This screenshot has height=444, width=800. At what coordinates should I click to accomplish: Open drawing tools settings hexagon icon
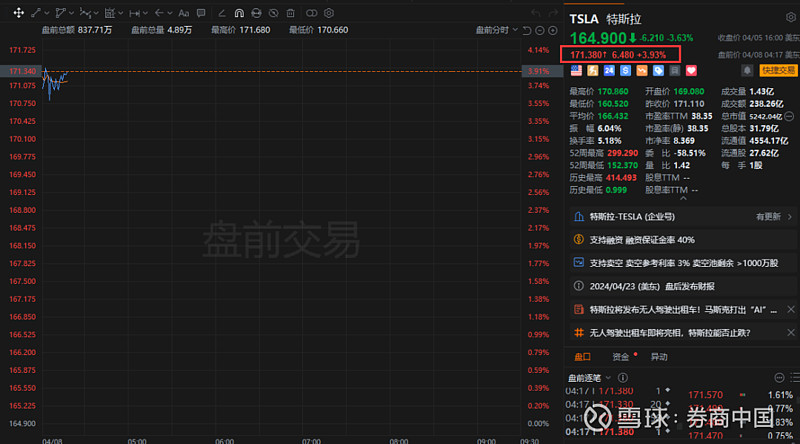329,13
